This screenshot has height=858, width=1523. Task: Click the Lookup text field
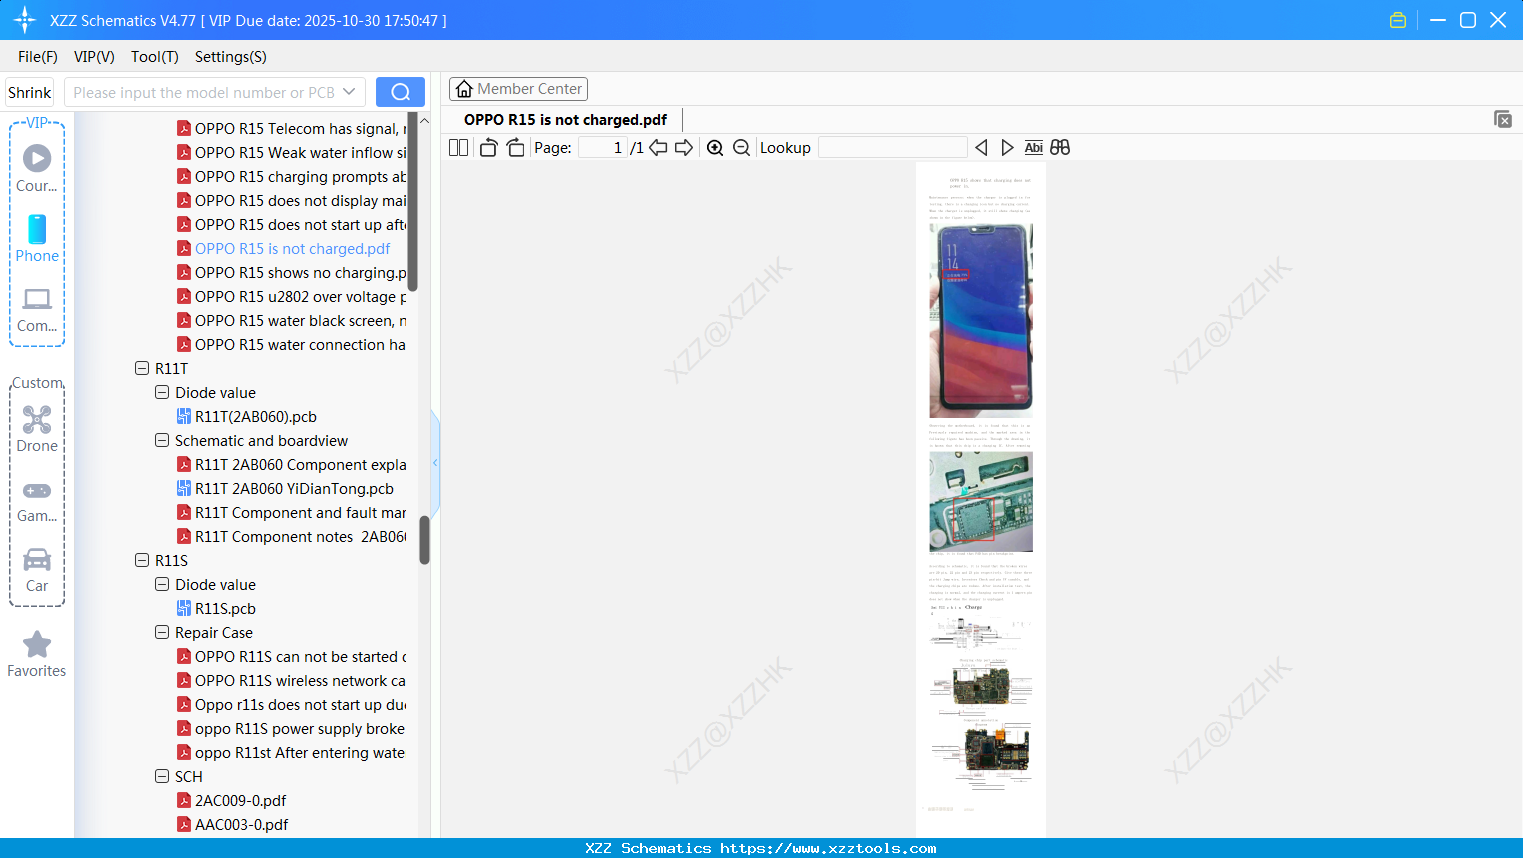click(893, 148)
